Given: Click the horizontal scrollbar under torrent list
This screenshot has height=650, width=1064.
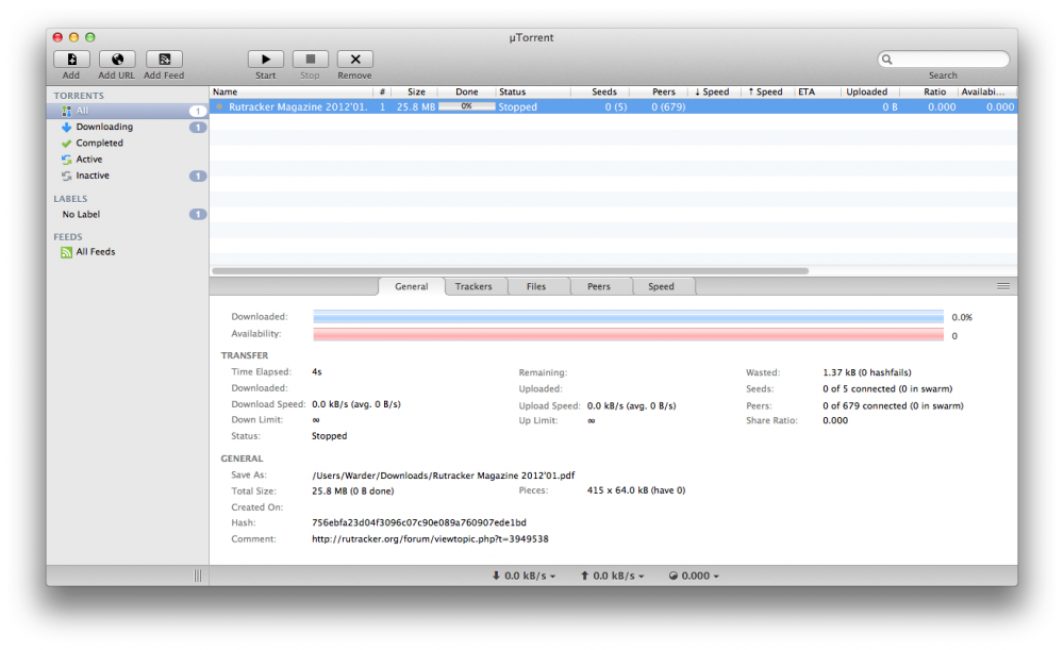Looking at the screenshot, I should pos(510,271).
